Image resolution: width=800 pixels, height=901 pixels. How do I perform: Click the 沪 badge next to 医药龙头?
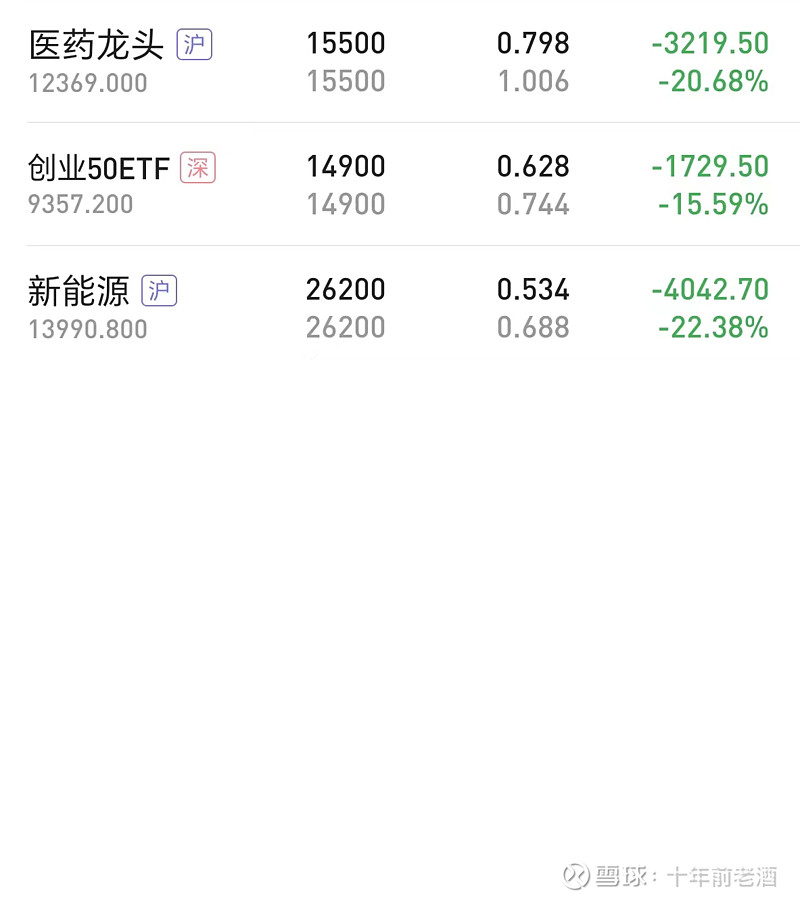coord(194,45)
